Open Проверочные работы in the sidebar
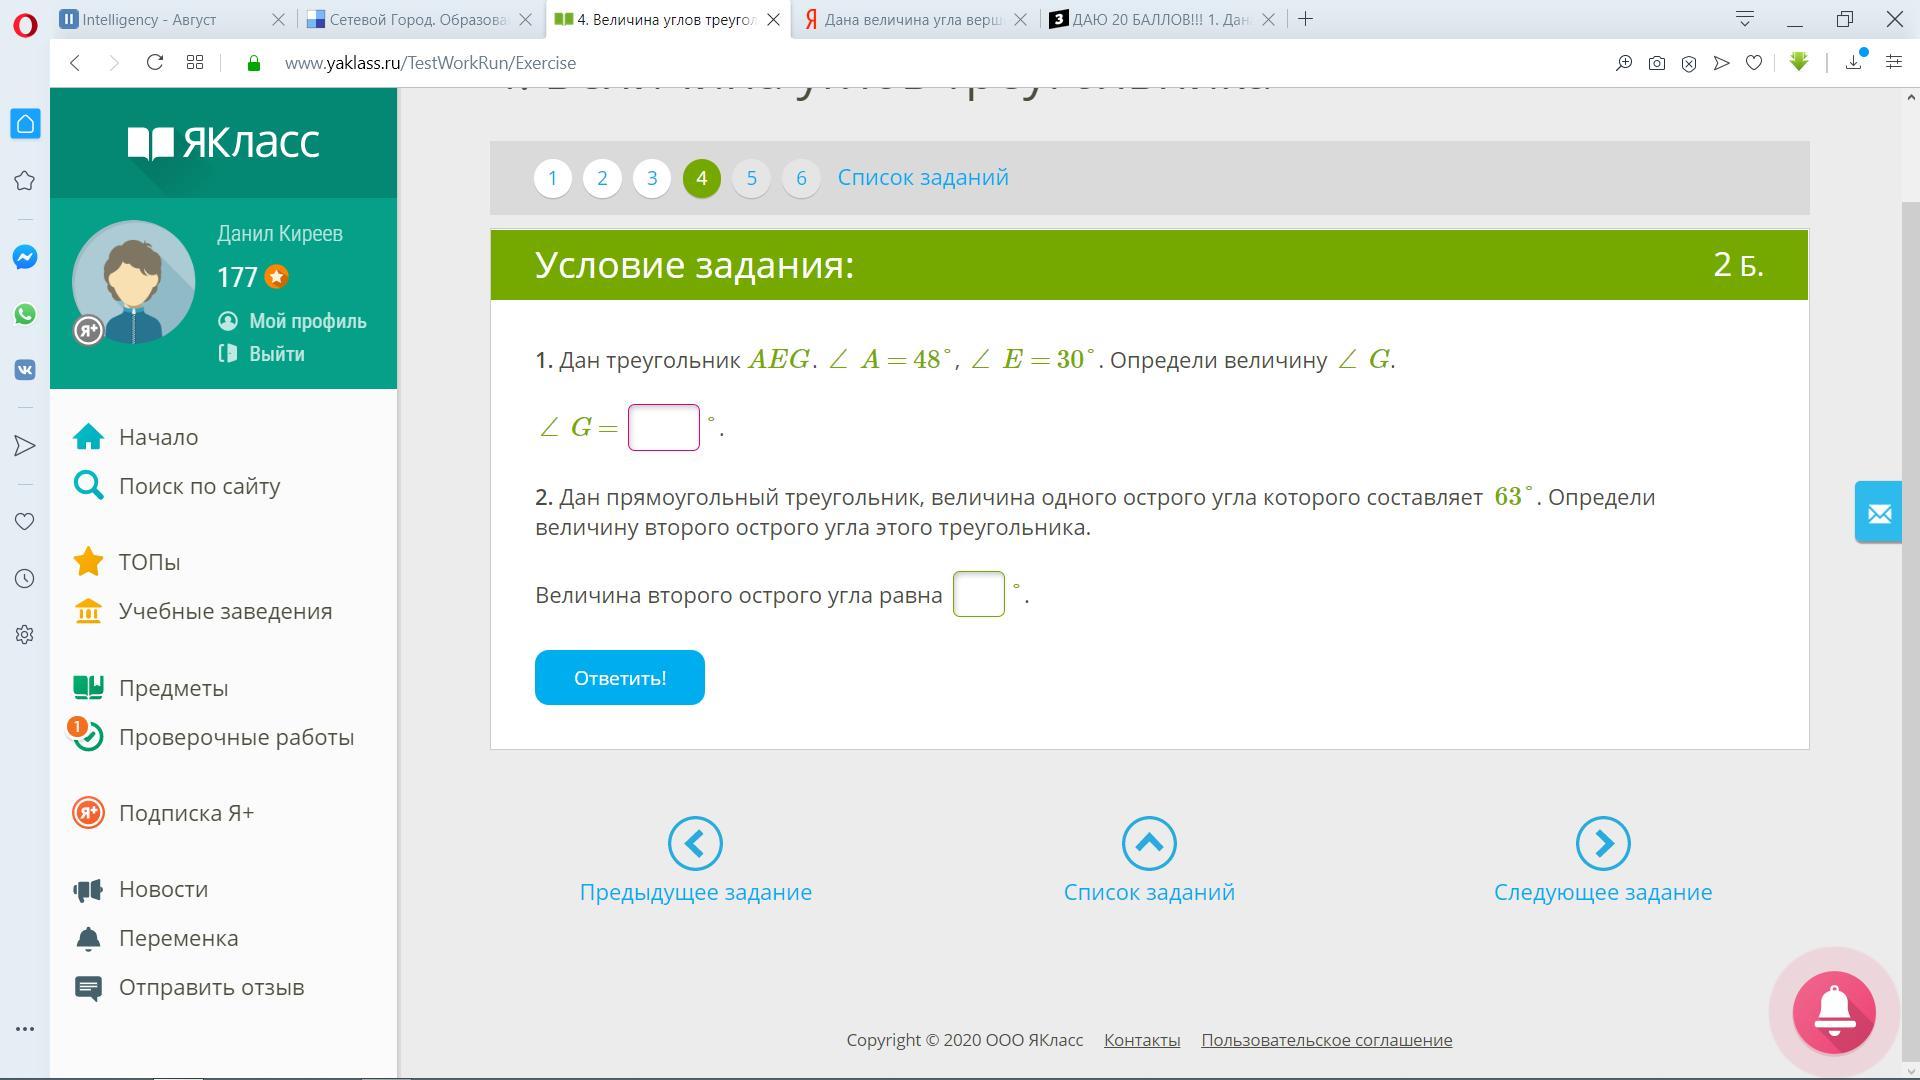Screen dimensions: 1920x1080 click(236, 737)
